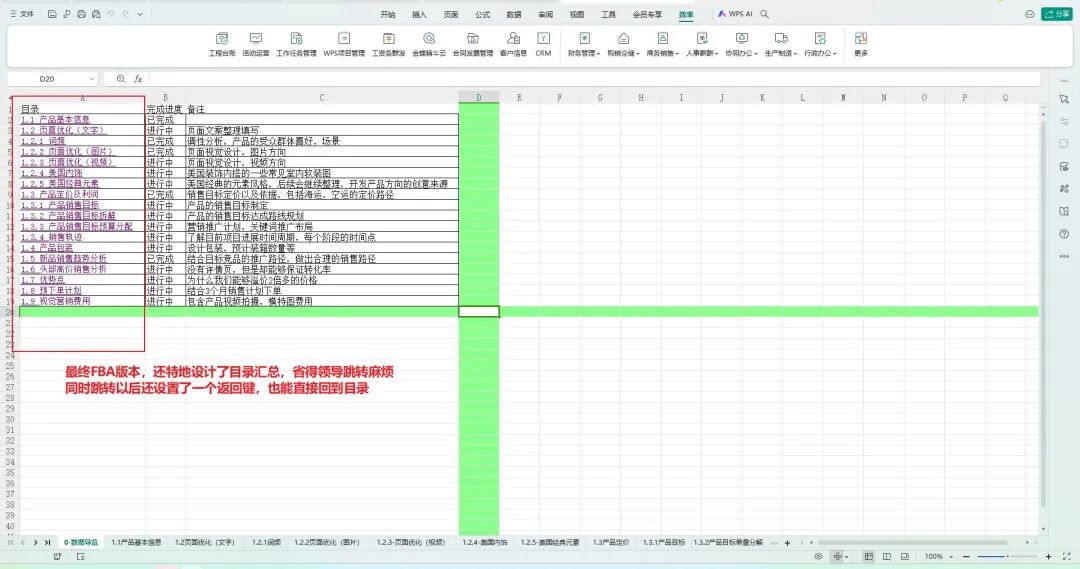
Task: Open WPS项目管理 tool
Action: [344, 44]
